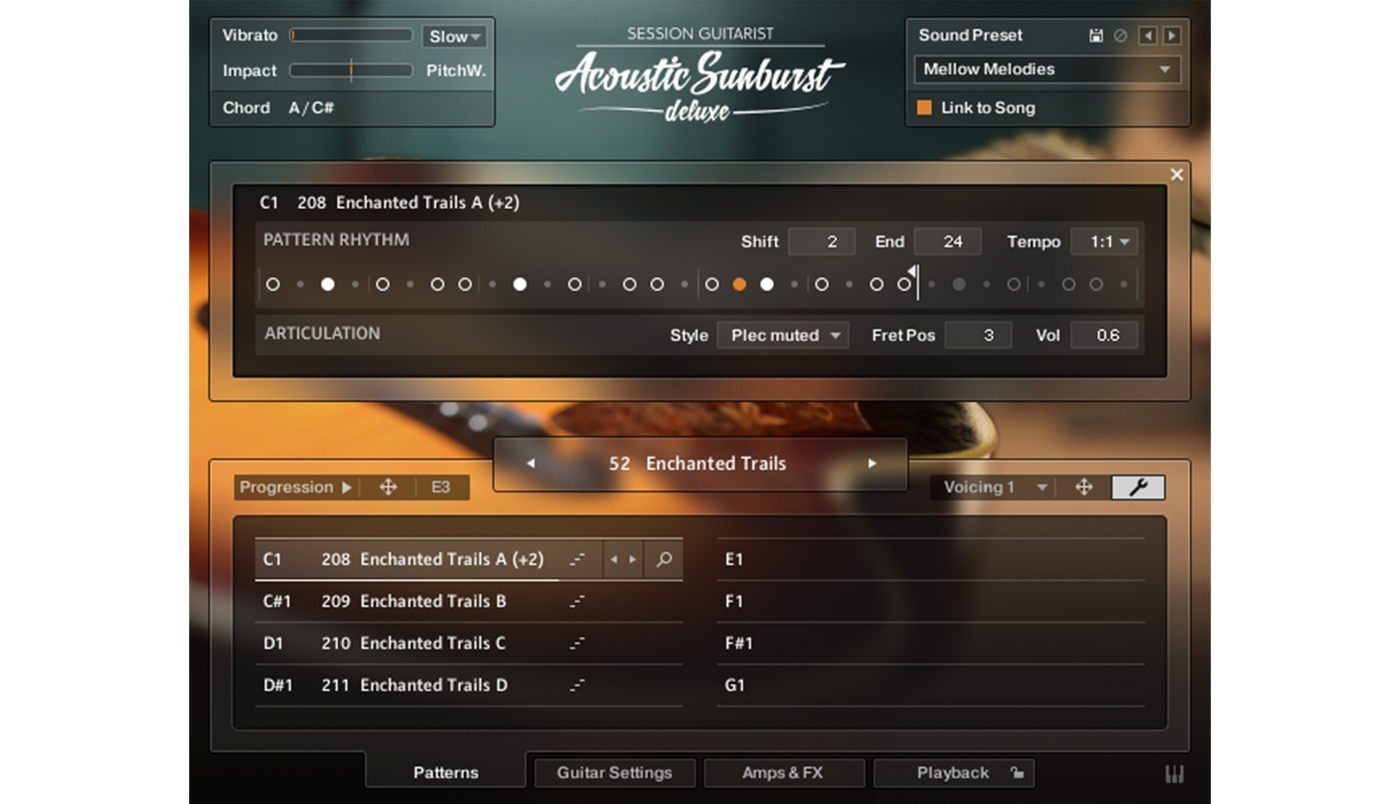This screenshot has width=1400, height=804.
Task: Toggle the lock on the Playback tab
Action: [1016, 773]
